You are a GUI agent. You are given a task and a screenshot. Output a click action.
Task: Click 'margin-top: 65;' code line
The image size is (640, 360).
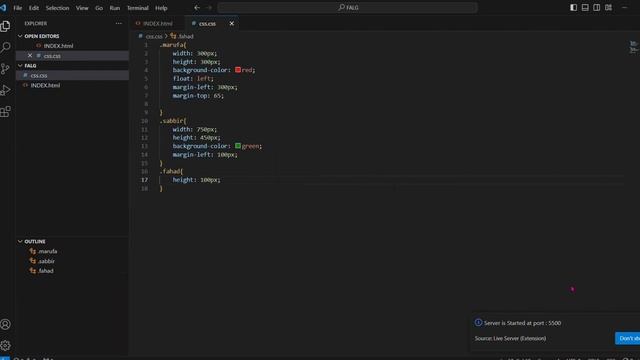coord(198,96)
